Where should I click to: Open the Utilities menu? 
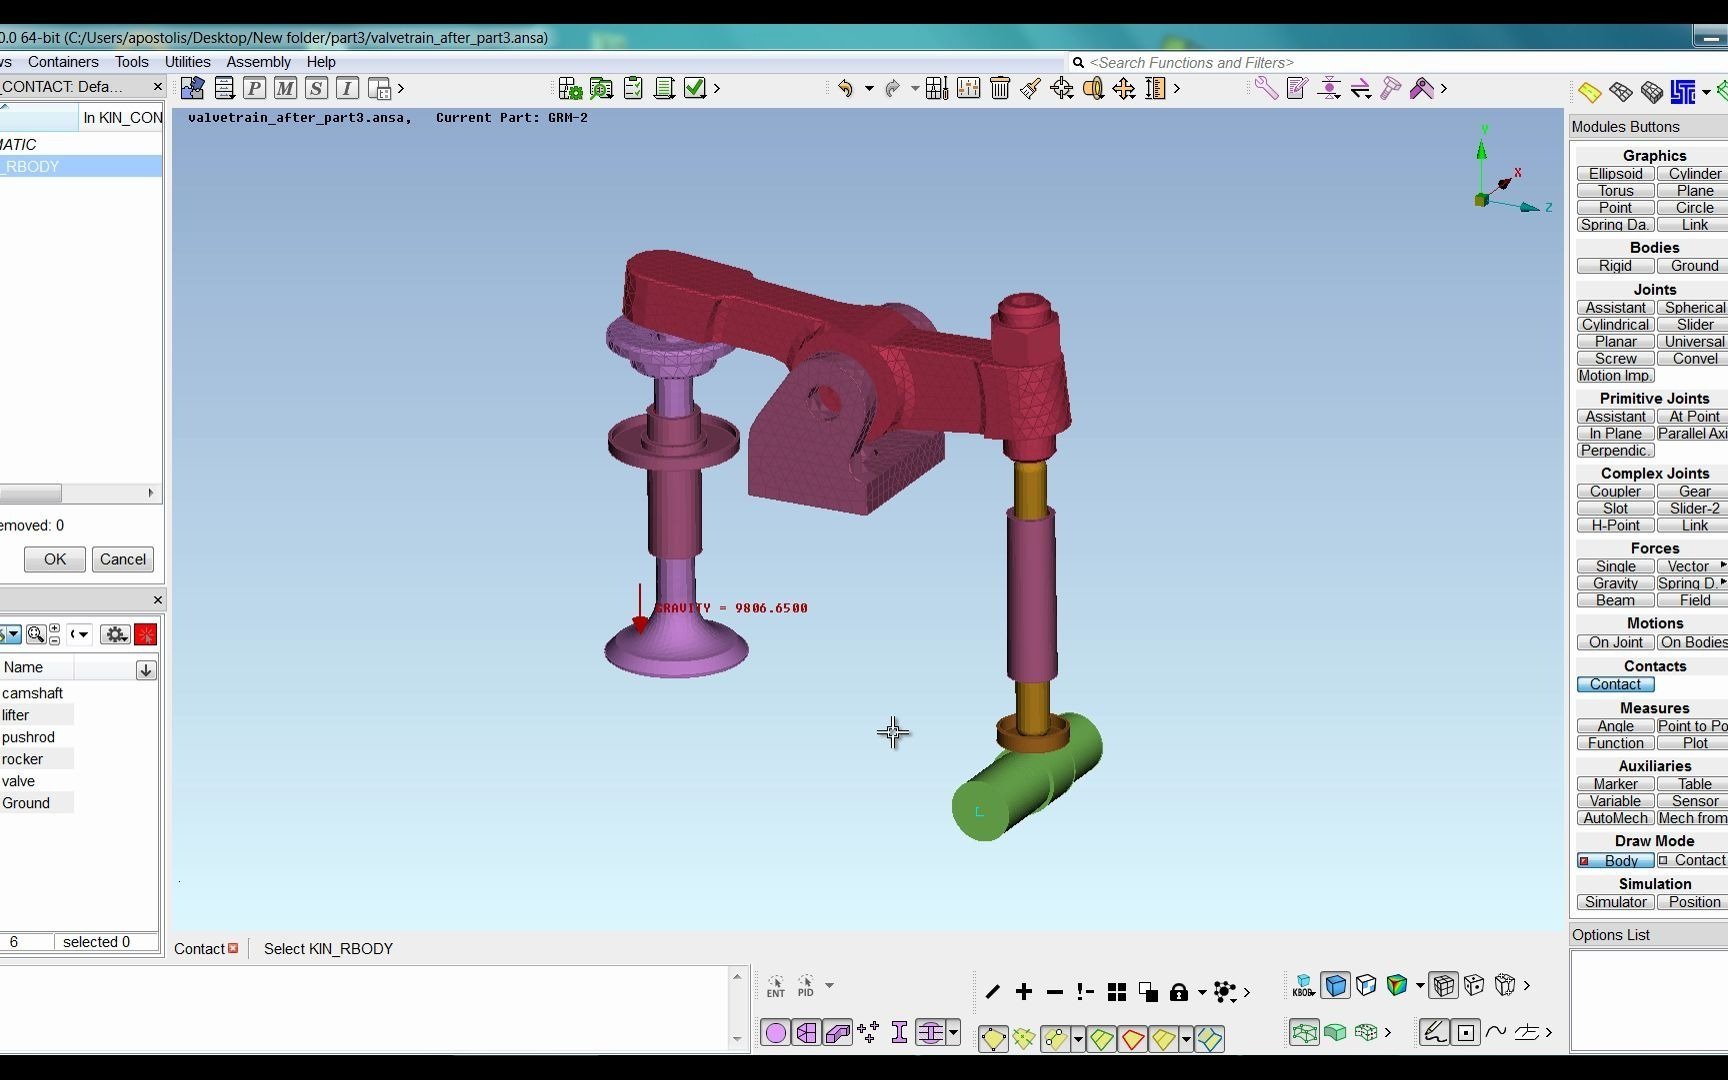click(188, 62)
